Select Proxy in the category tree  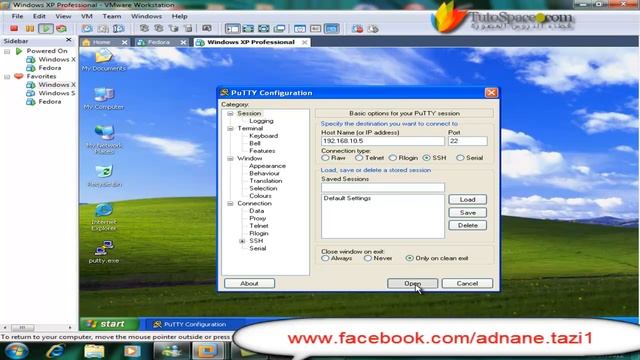point(257,218)
